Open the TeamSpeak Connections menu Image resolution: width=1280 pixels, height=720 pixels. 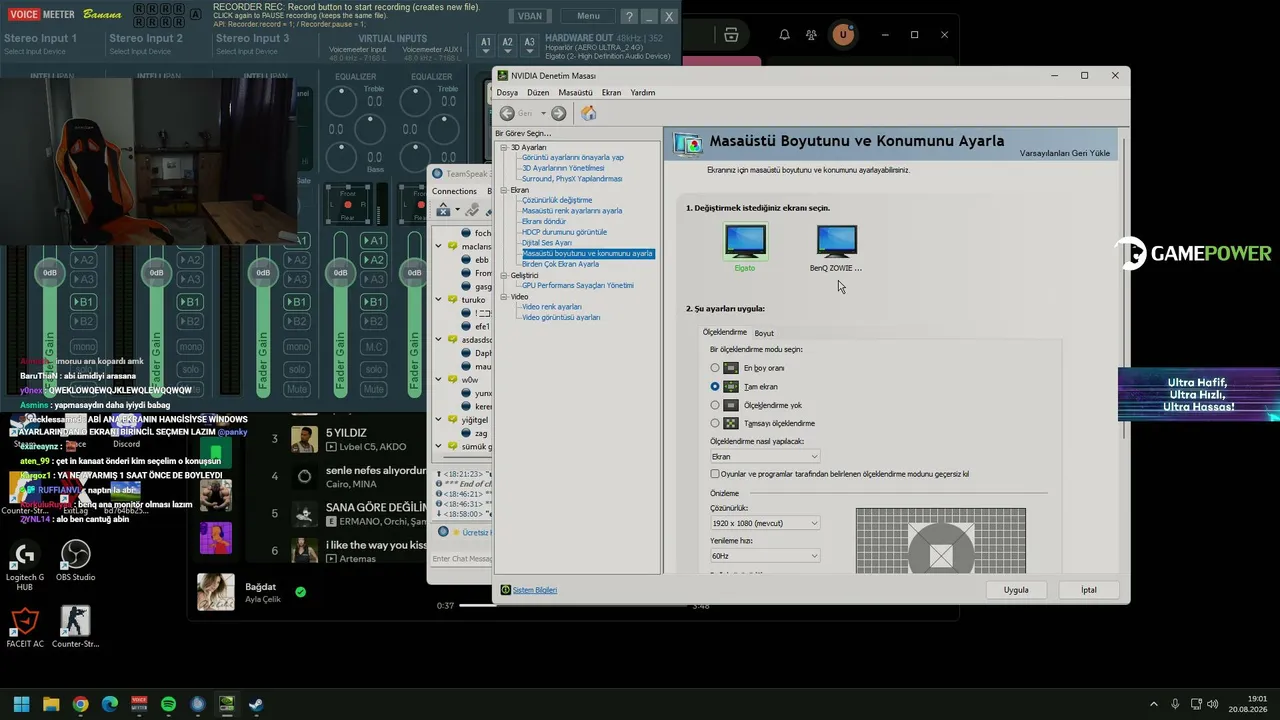(x=455, y=191)
